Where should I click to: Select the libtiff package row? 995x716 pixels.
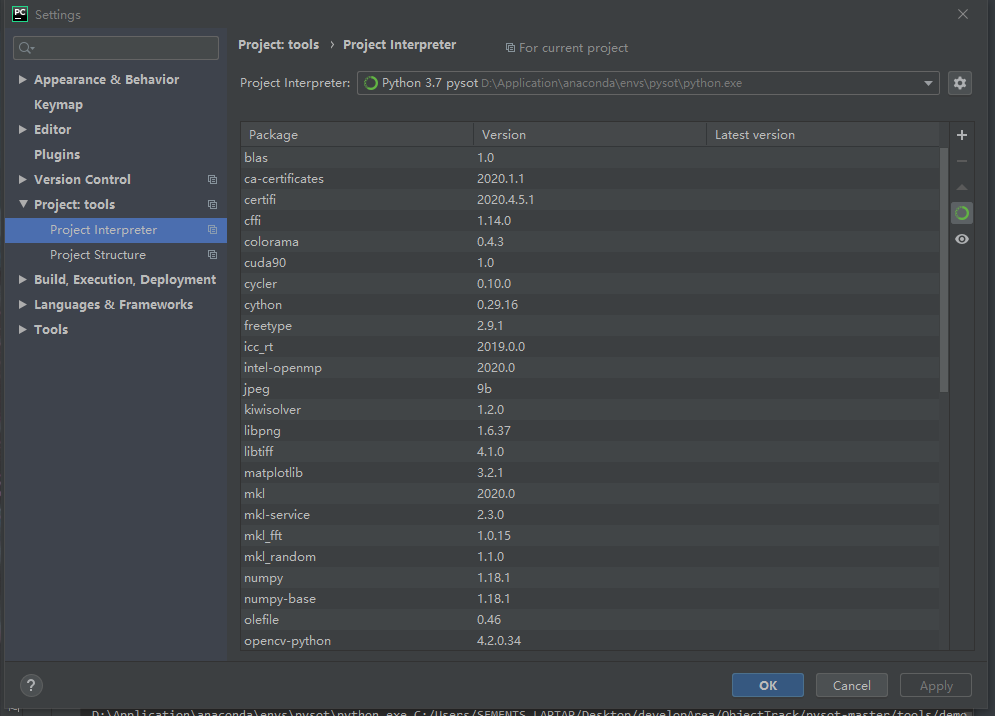coord(590,451)
